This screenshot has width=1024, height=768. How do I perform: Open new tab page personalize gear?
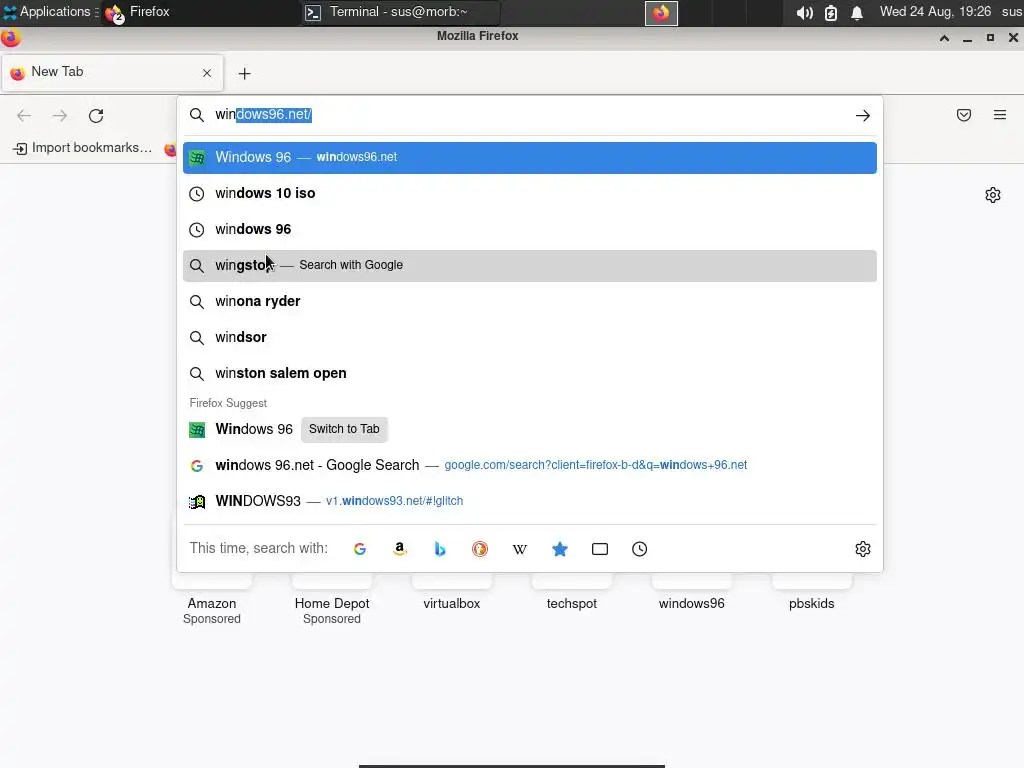tap(993, 195)
